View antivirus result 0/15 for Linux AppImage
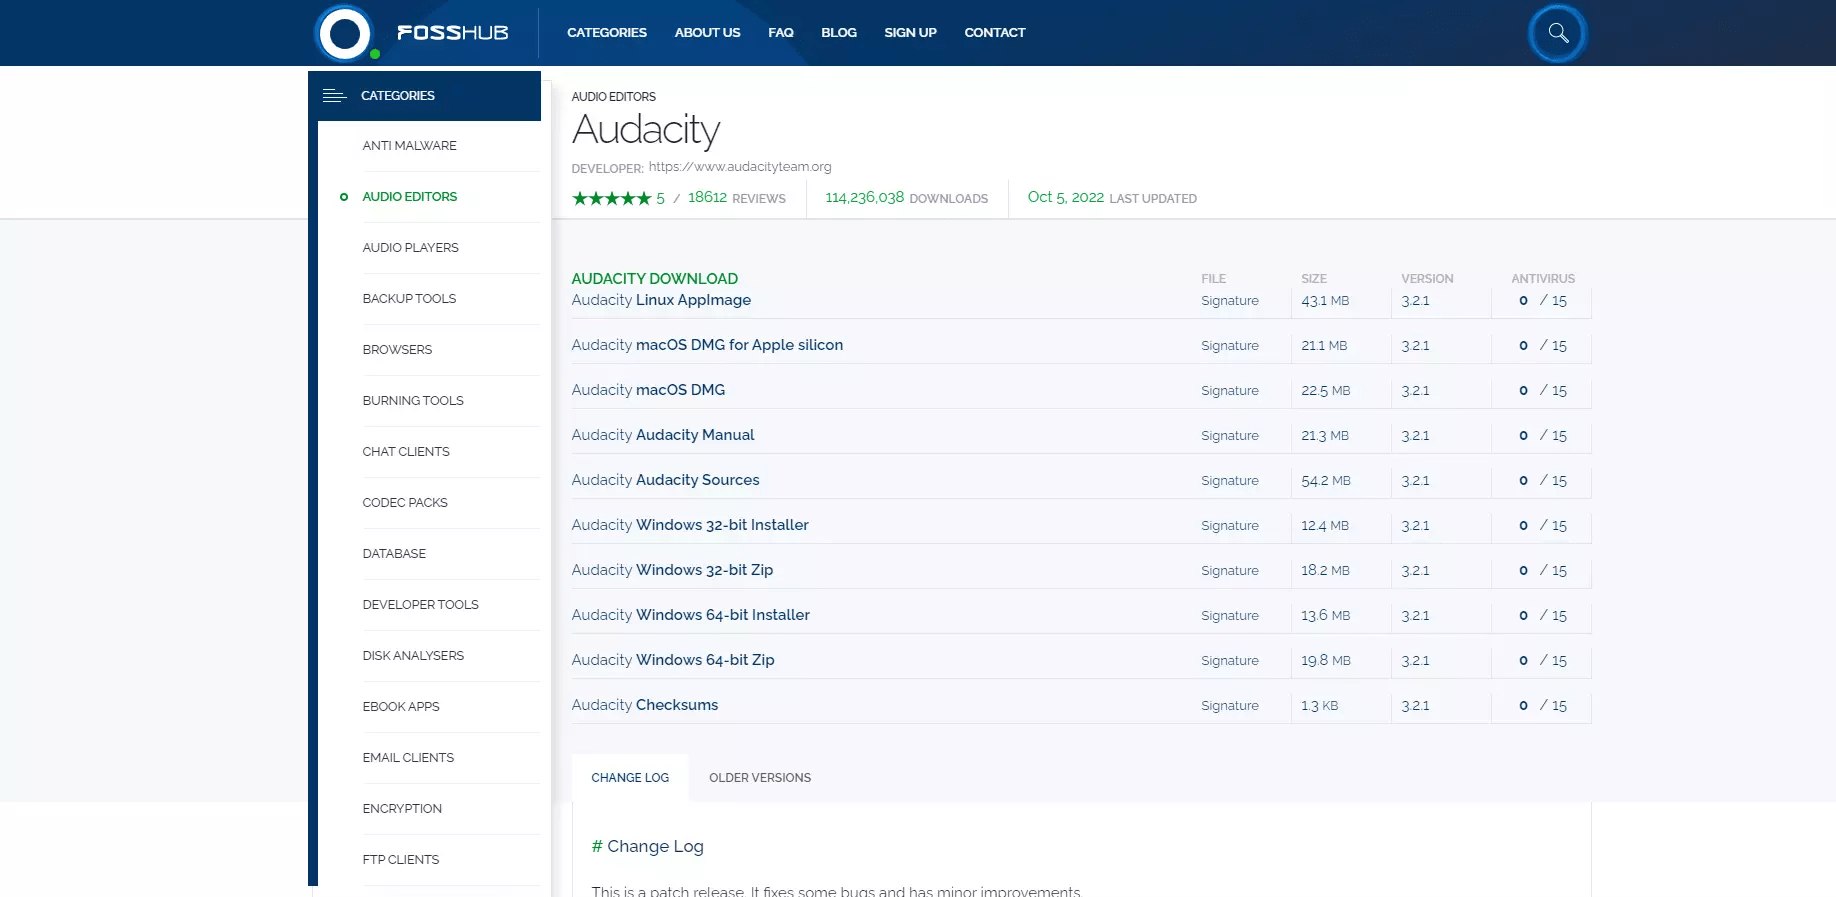Viewport: 1836px width, 897px height. pos(1543,301)
